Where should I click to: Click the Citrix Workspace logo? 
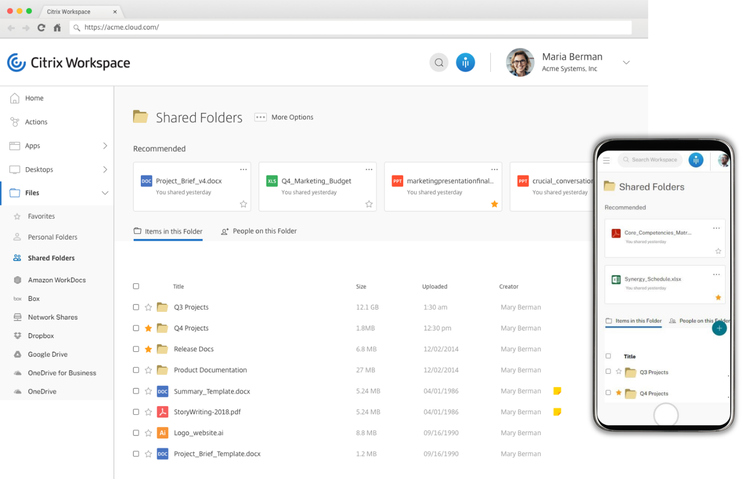pyautogui.click(x=68, y=63)
